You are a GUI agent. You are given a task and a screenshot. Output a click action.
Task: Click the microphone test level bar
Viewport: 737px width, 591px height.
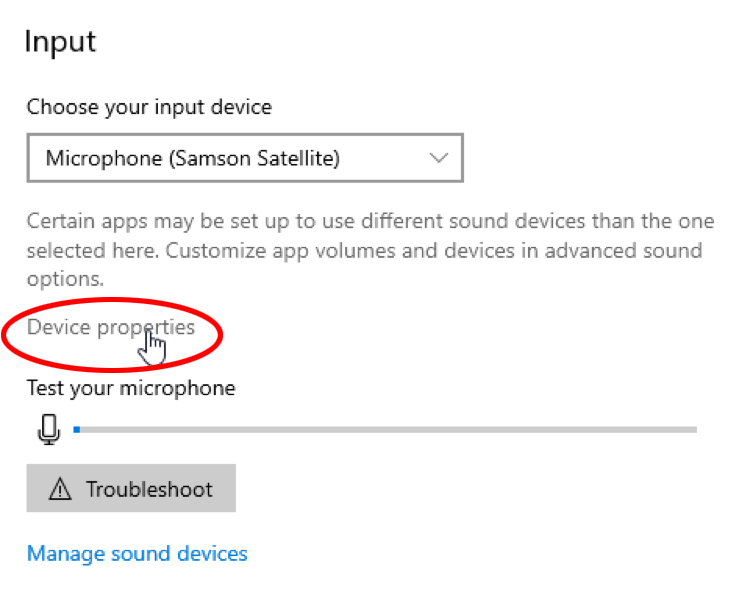tap(385, 430)
